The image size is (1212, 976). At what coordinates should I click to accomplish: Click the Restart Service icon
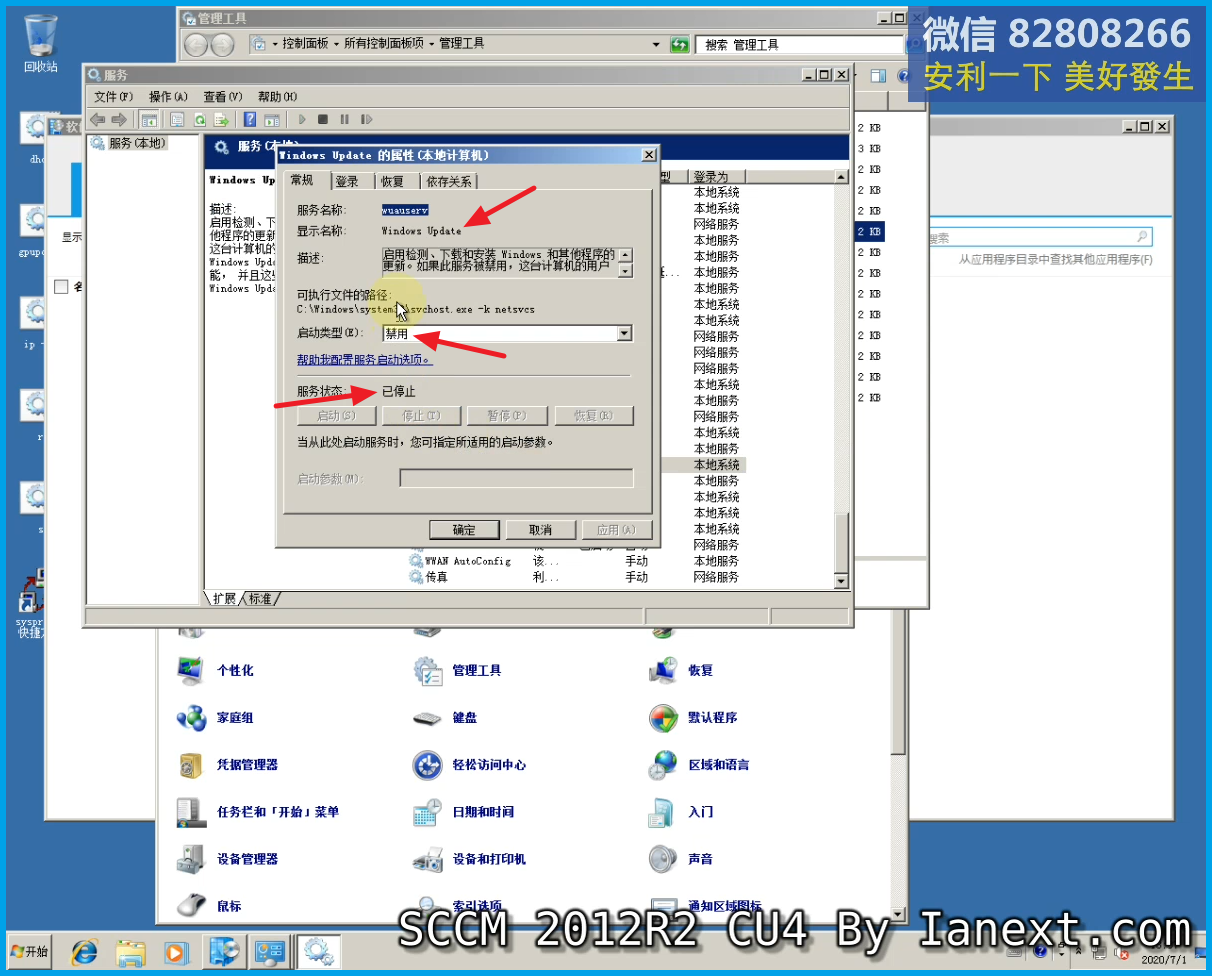click(366, 119)
